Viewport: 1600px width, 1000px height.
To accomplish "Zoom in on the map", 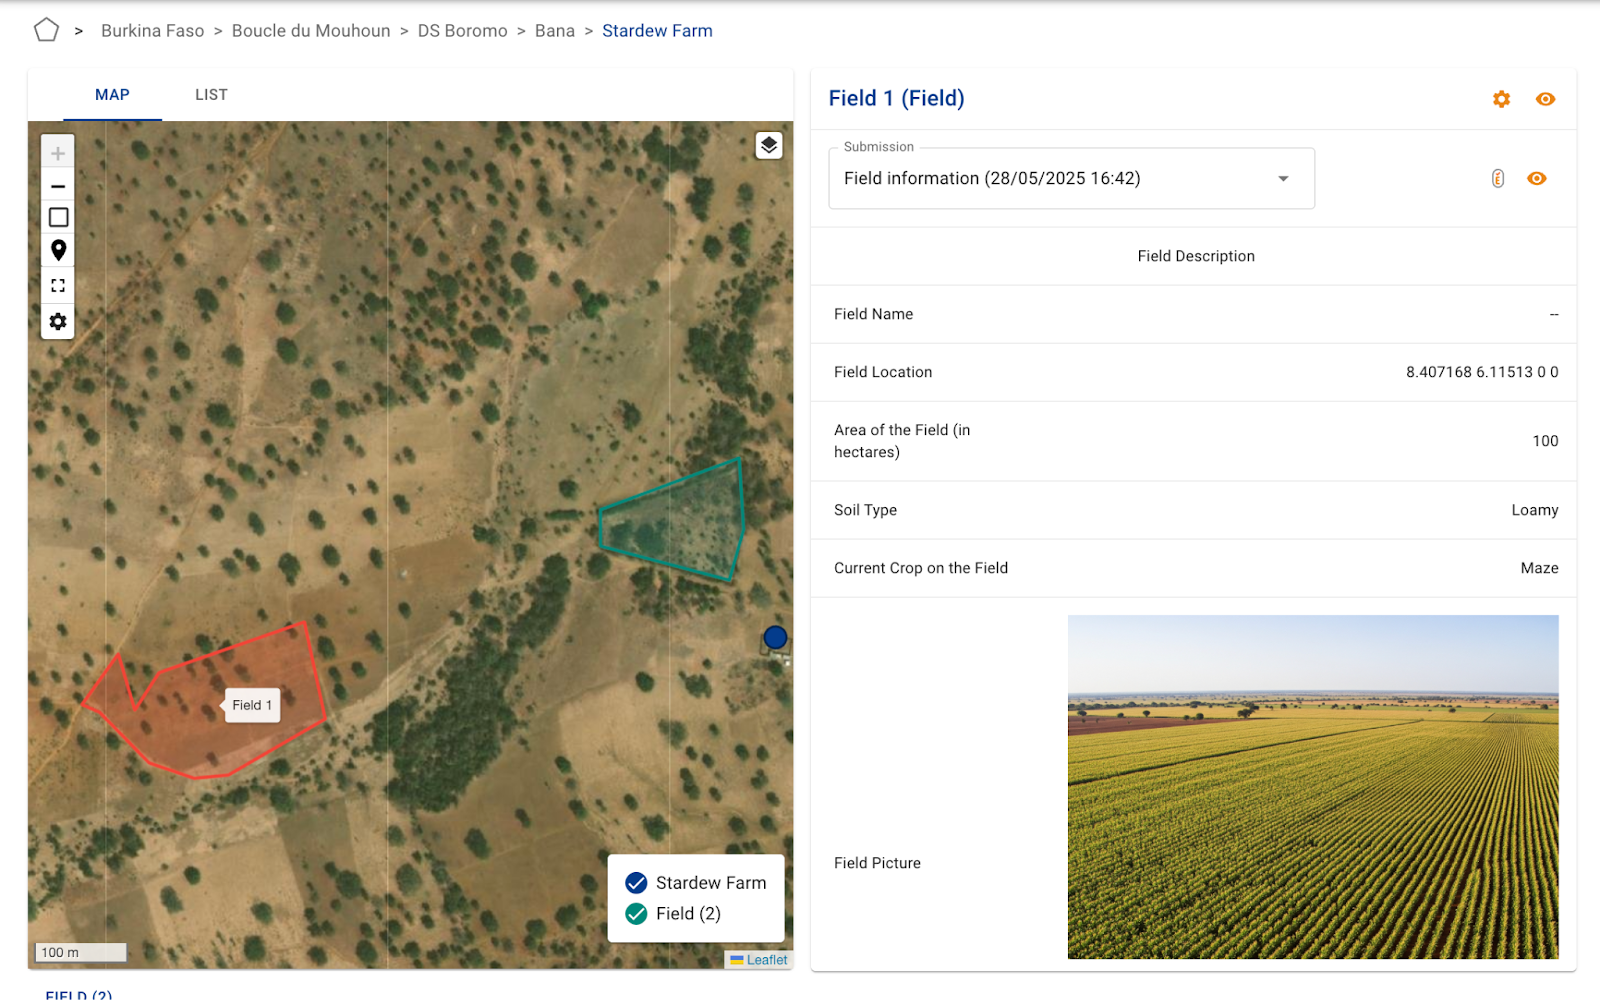I will coord(58,153).
